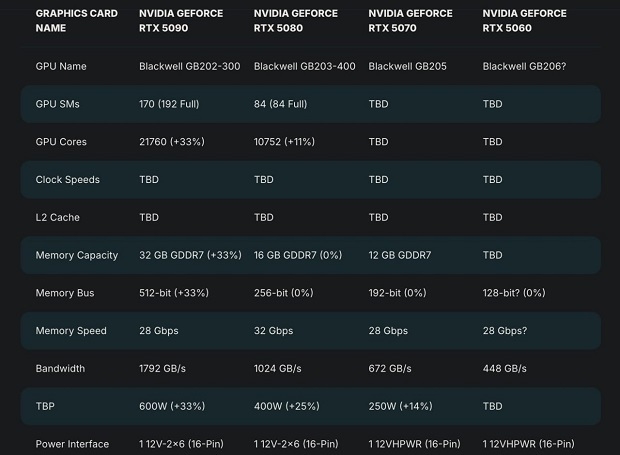Select the GPU SMs row label

click(x=59, y=104)
